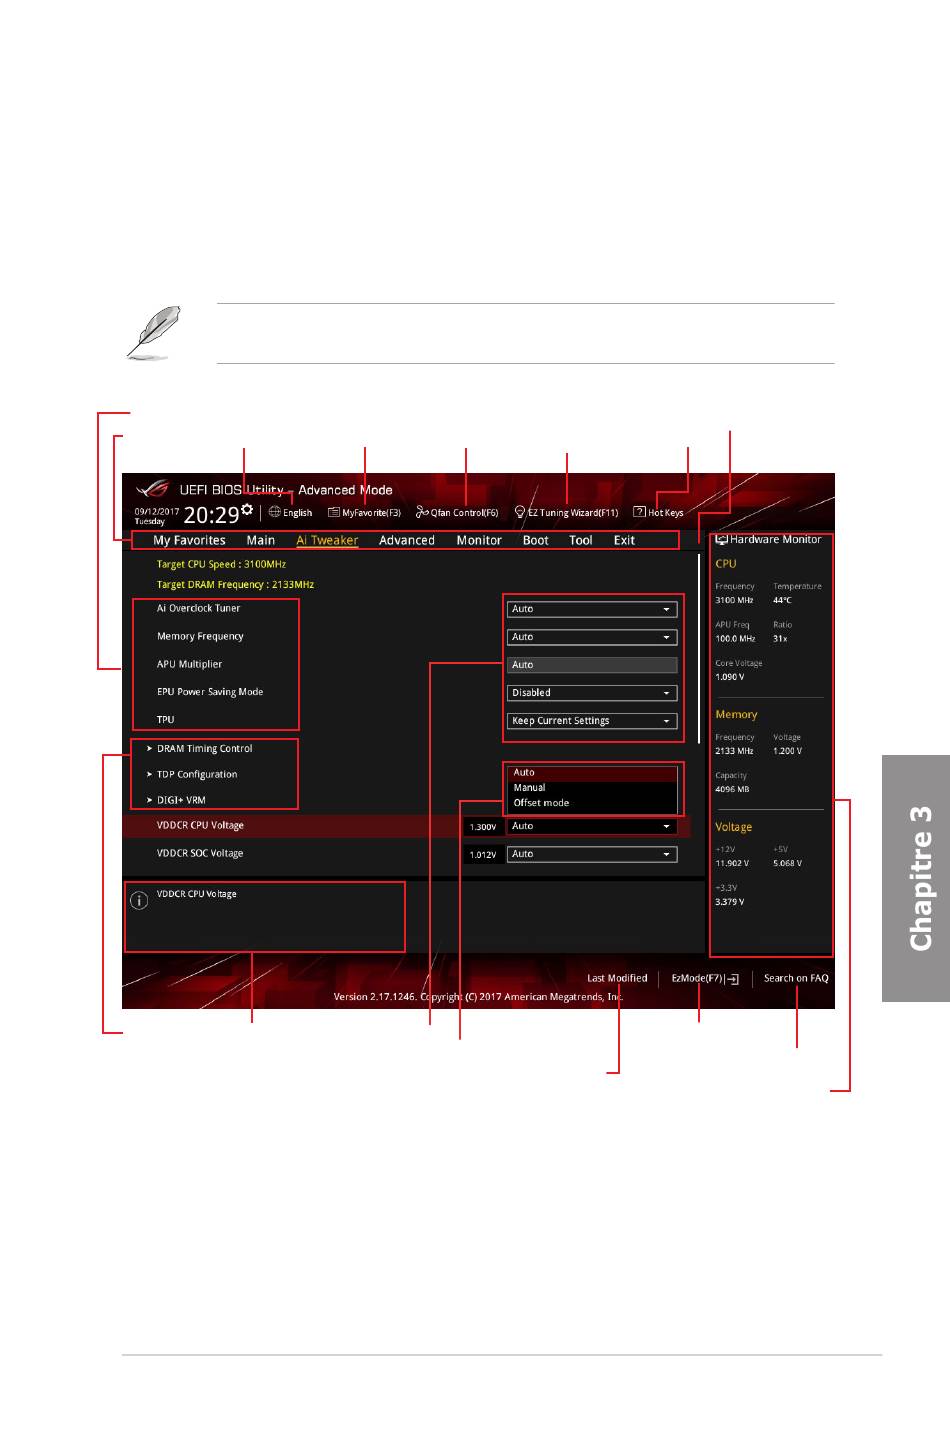Select the Ai Tweaker tab
Viewport: 950px width, 1432px height.
coord(327,540)
